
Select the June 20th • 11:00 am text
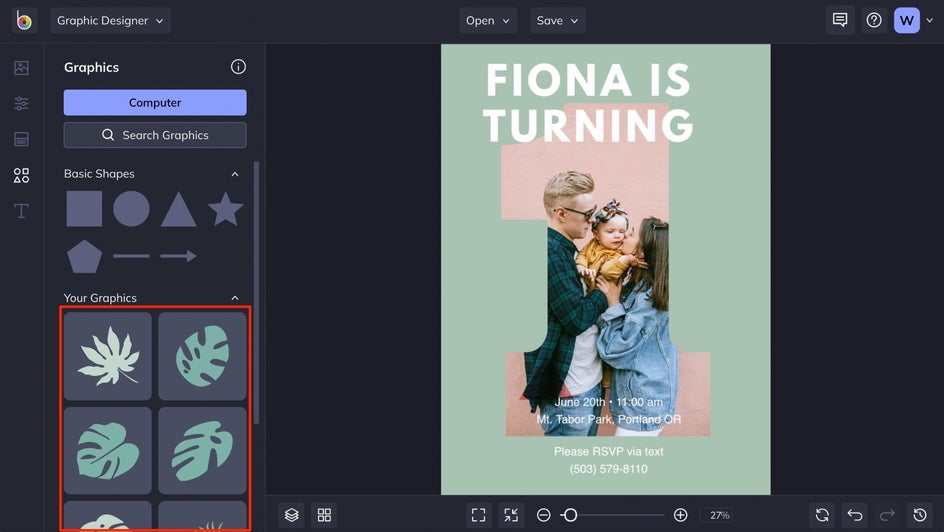click(x=609, y=402)
